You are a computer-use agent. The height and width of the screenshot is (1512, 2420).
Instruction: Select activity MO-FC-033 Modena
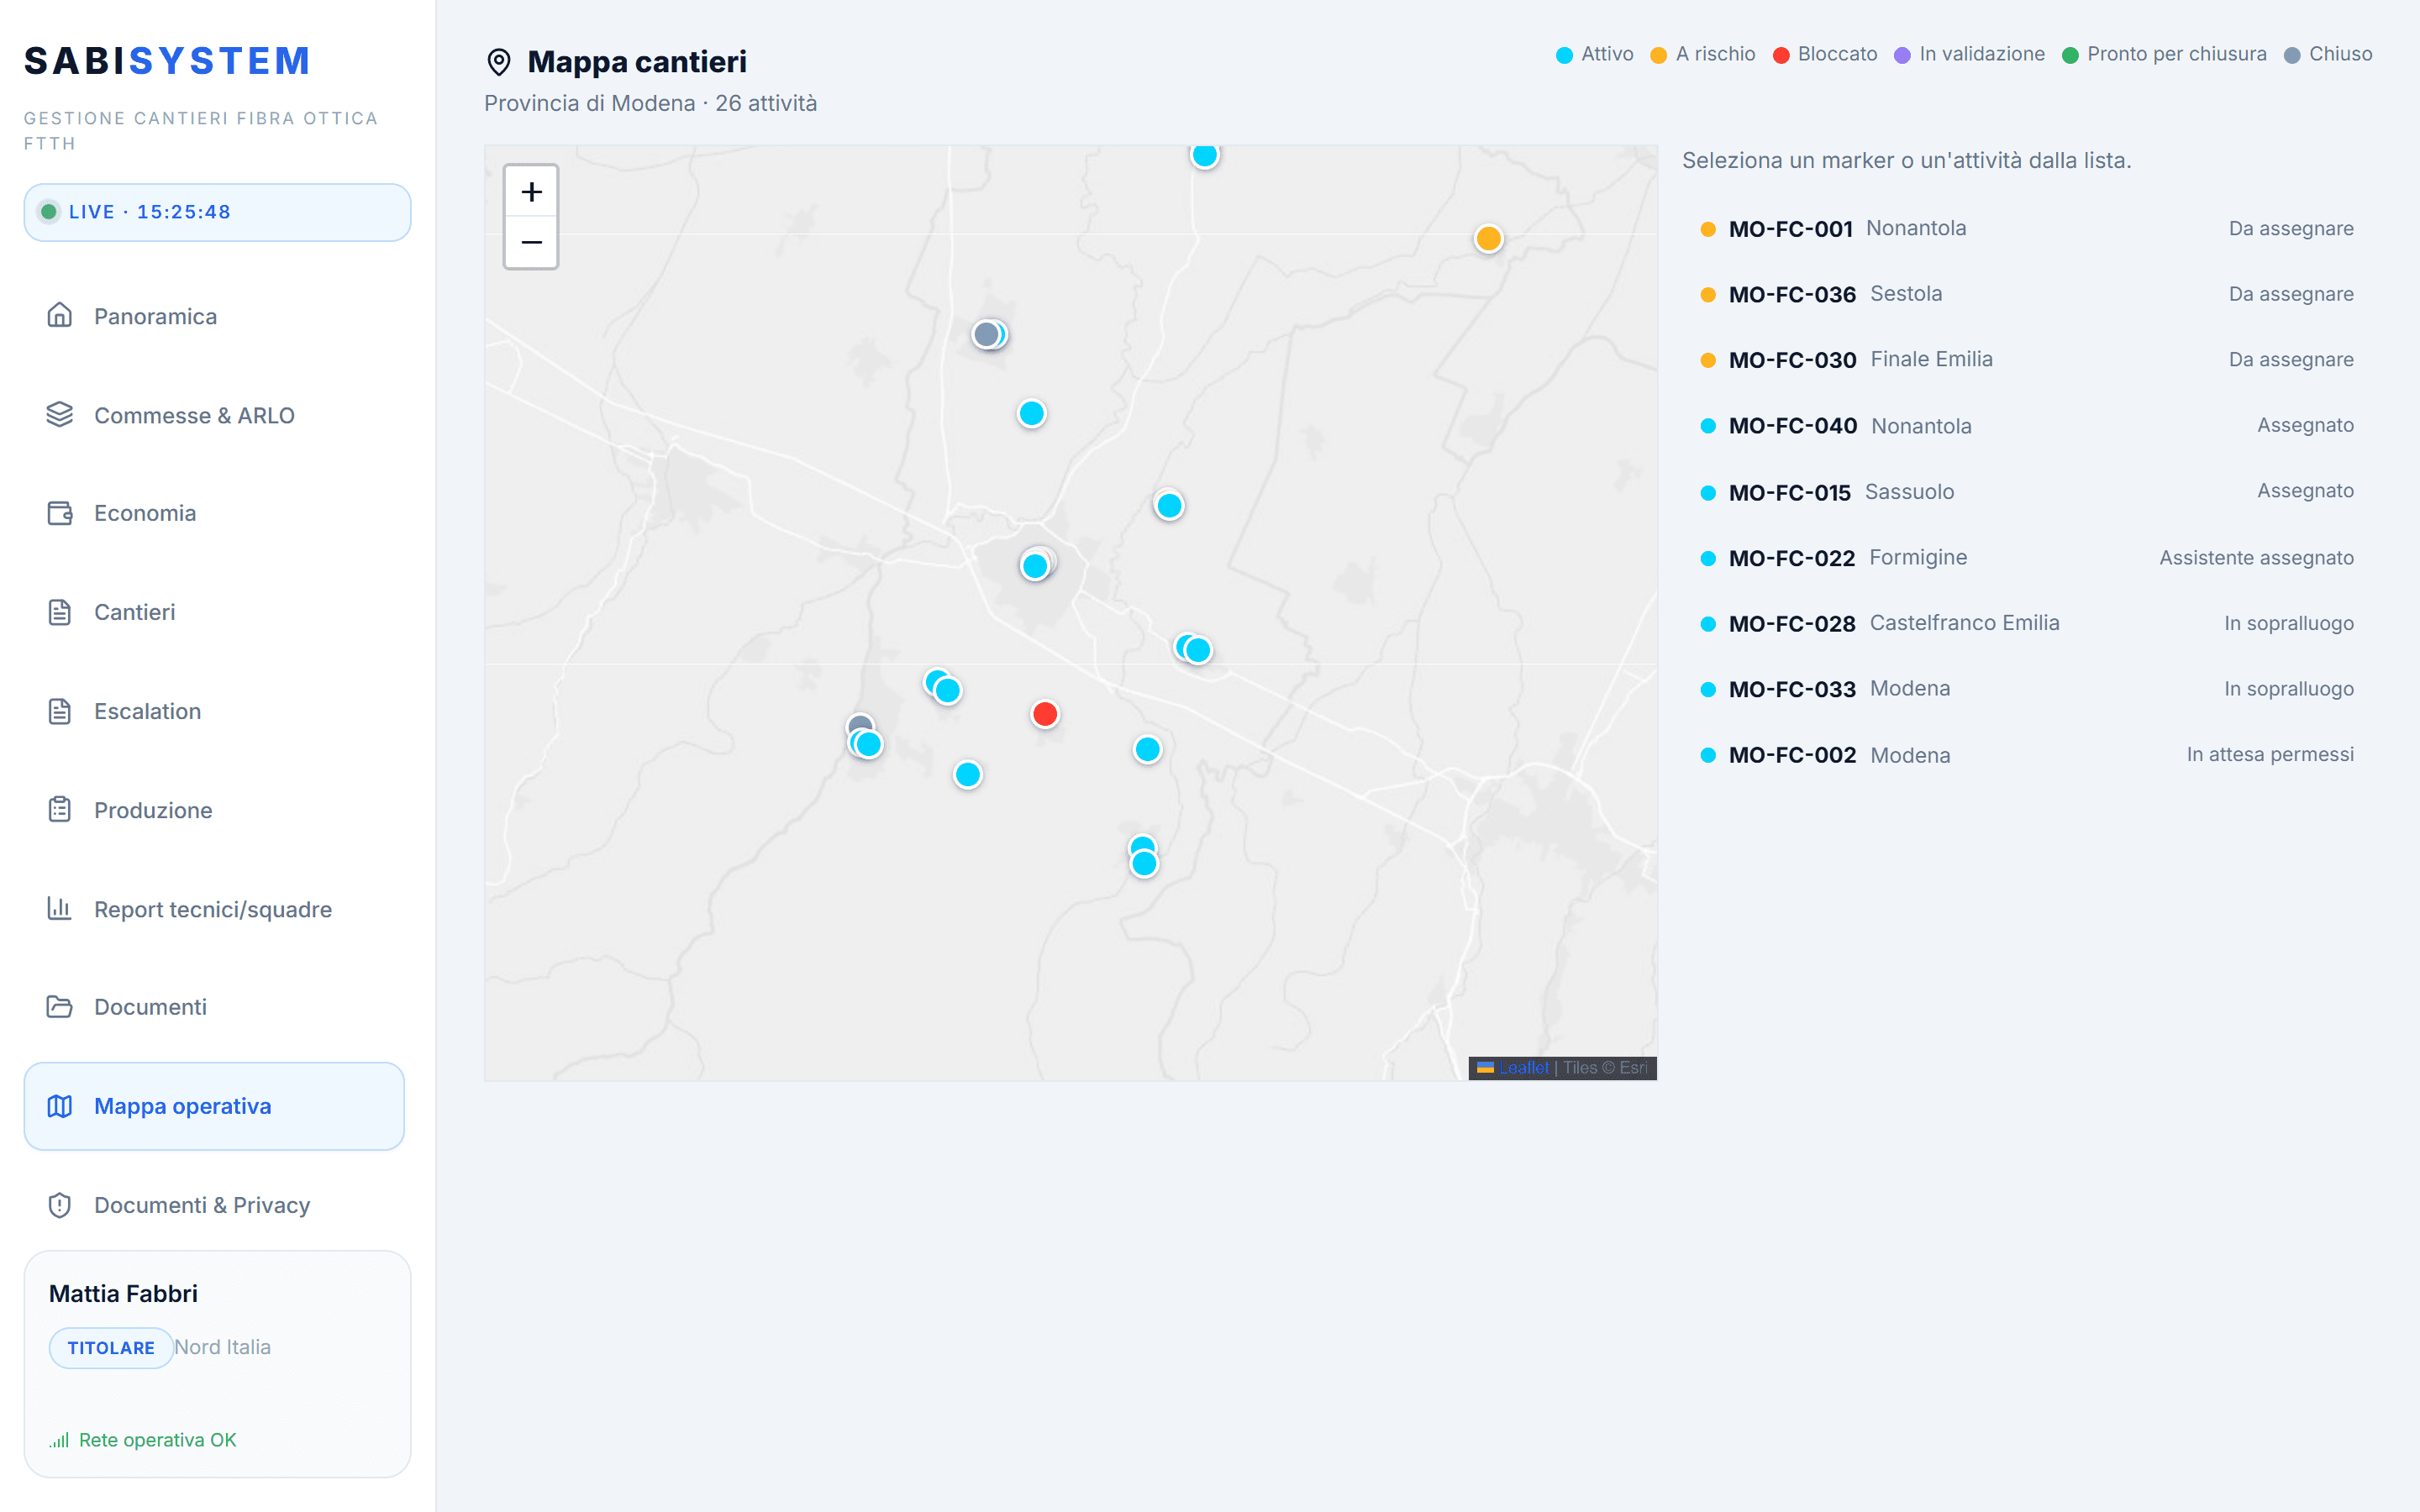click(2026, 689)
